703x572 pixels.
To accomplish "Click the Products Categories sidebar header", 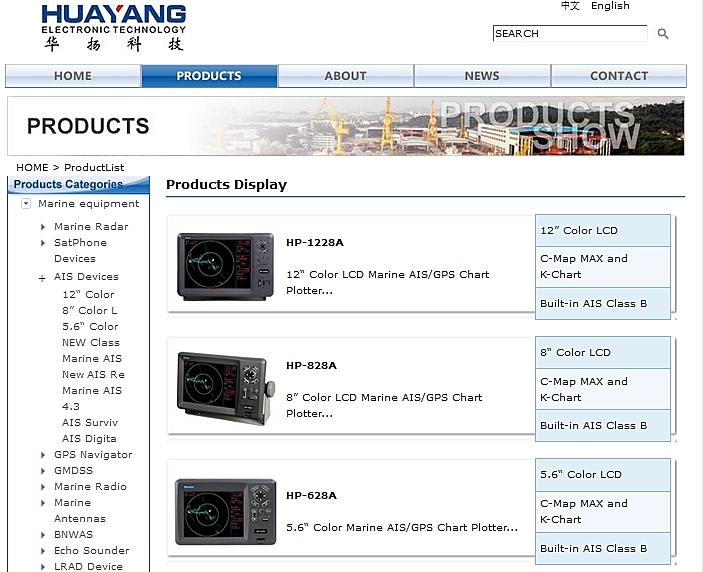I will pos(78,185).
